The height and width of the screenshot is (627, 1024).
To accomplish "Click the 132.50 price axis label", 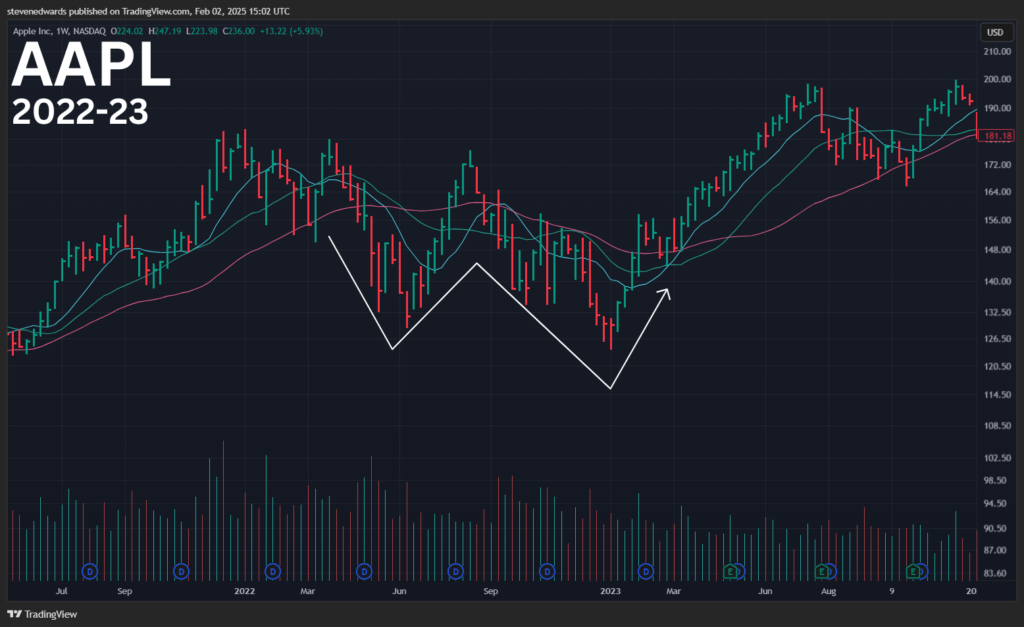I will (997, 312).
